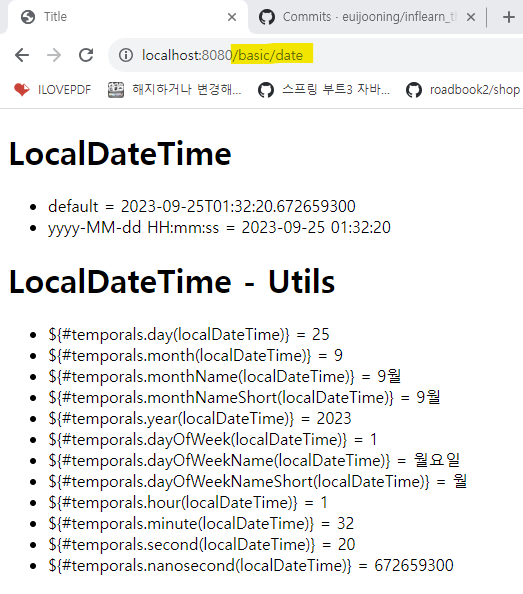Click the LocalDateTime - Utils heading
This screenshot has width=523, height=594.
(172, 281)
